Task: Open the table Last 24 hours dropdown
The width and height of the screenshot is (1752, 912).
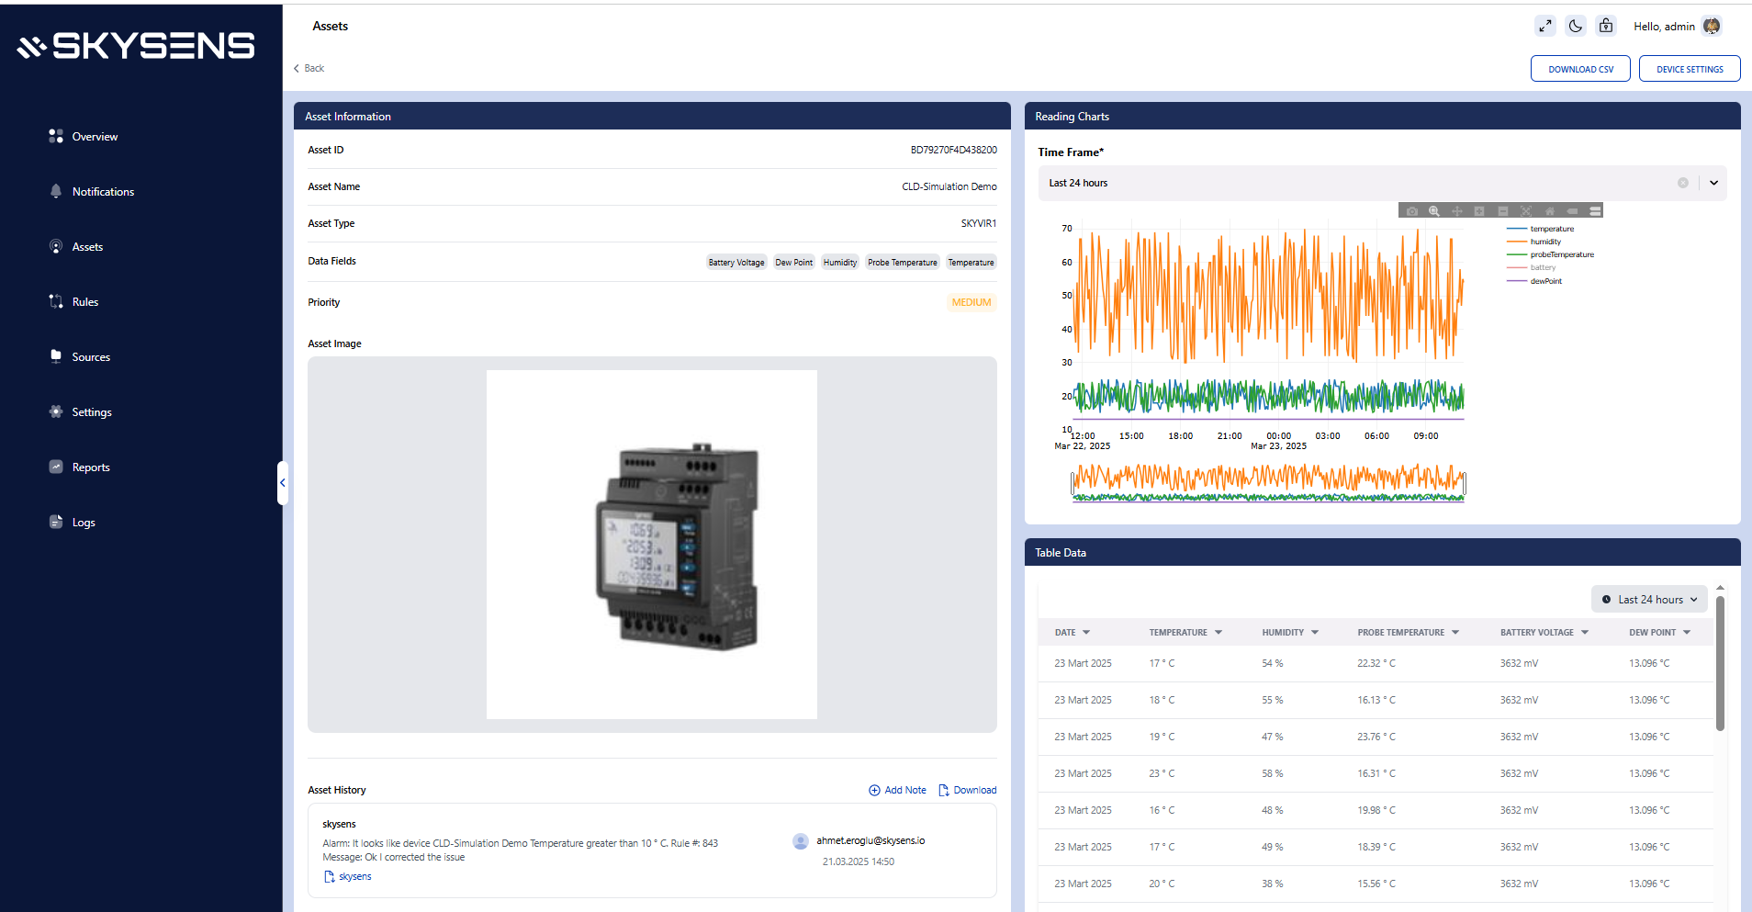Action: point(1649,599)
